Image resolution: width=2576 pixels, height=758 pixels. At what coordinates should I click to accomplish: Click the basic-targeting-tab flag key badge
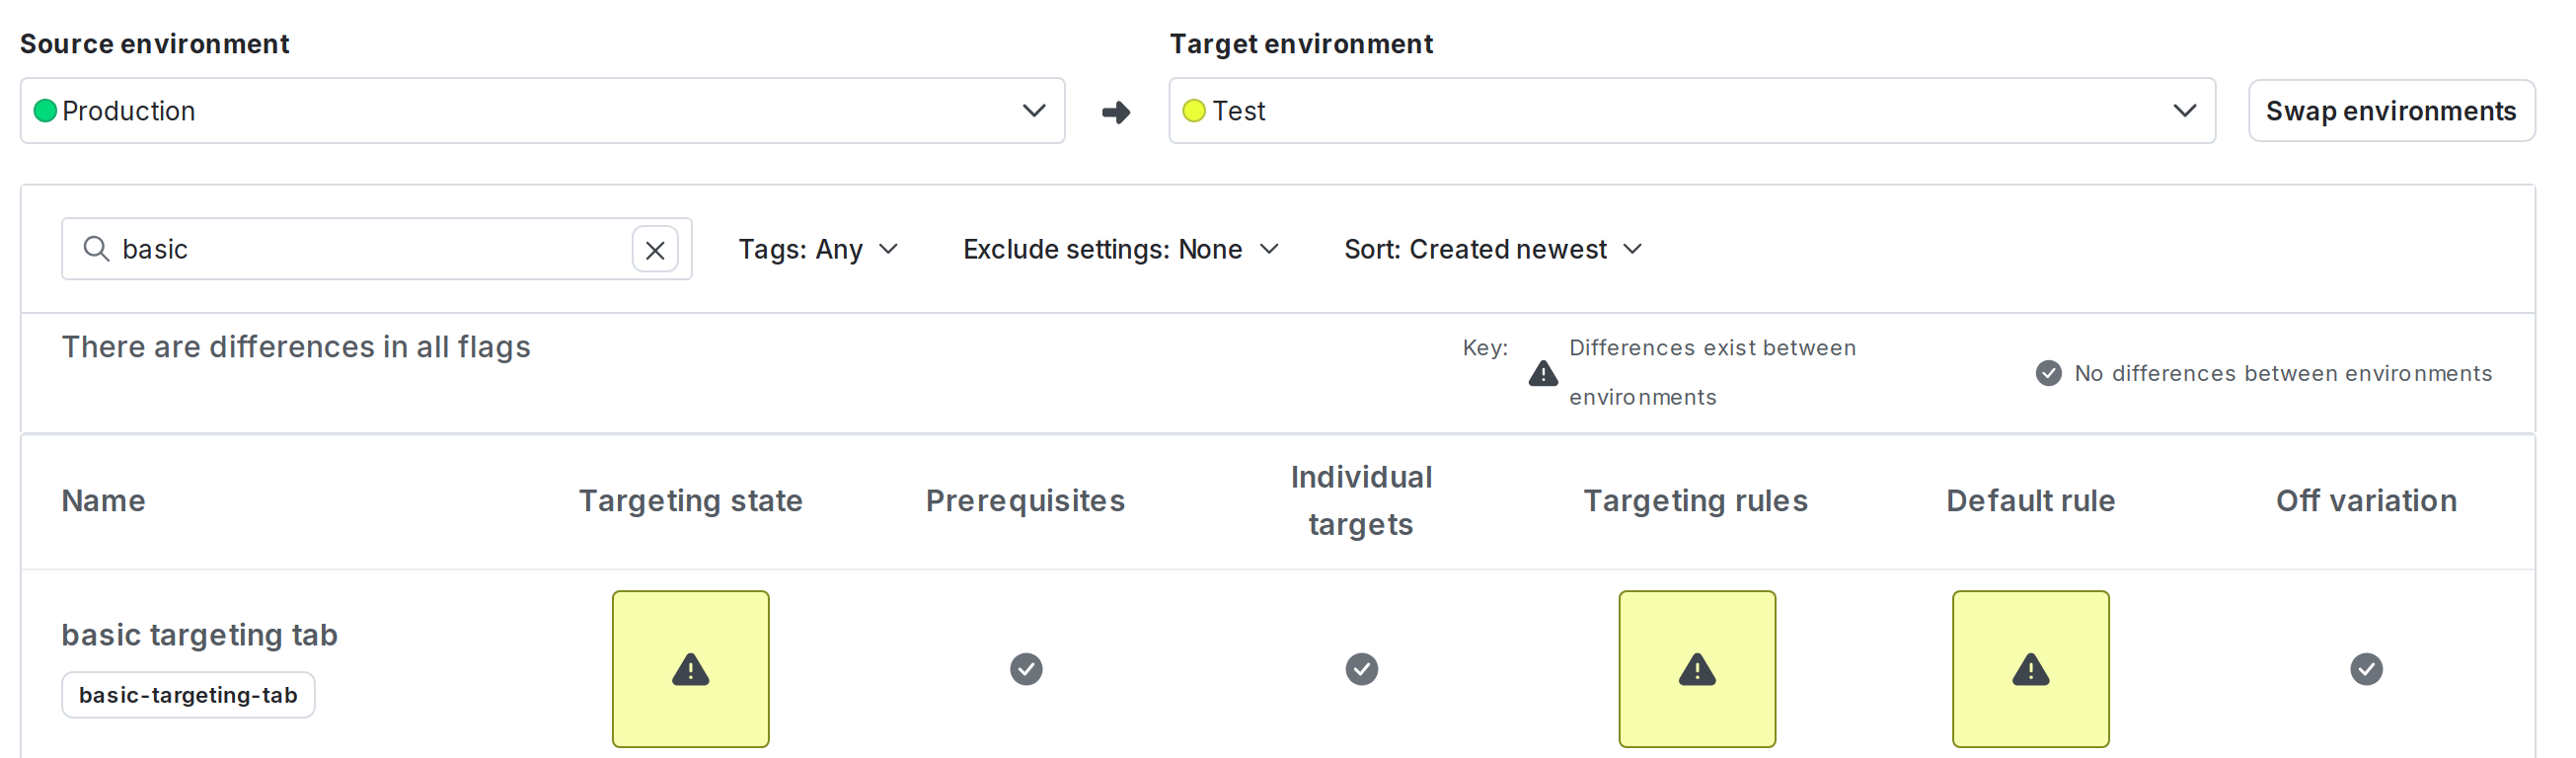188,695
